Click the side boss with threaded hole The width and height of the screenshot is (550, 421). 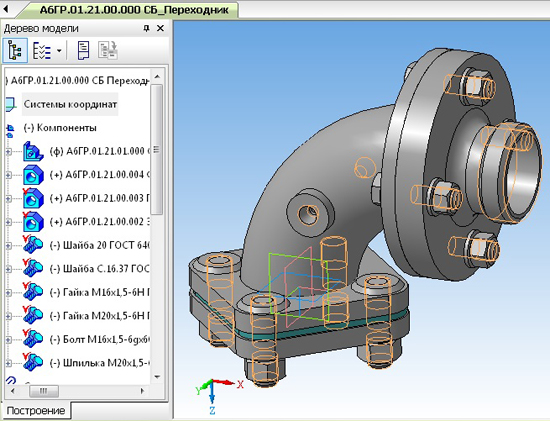tap(310, 213)
